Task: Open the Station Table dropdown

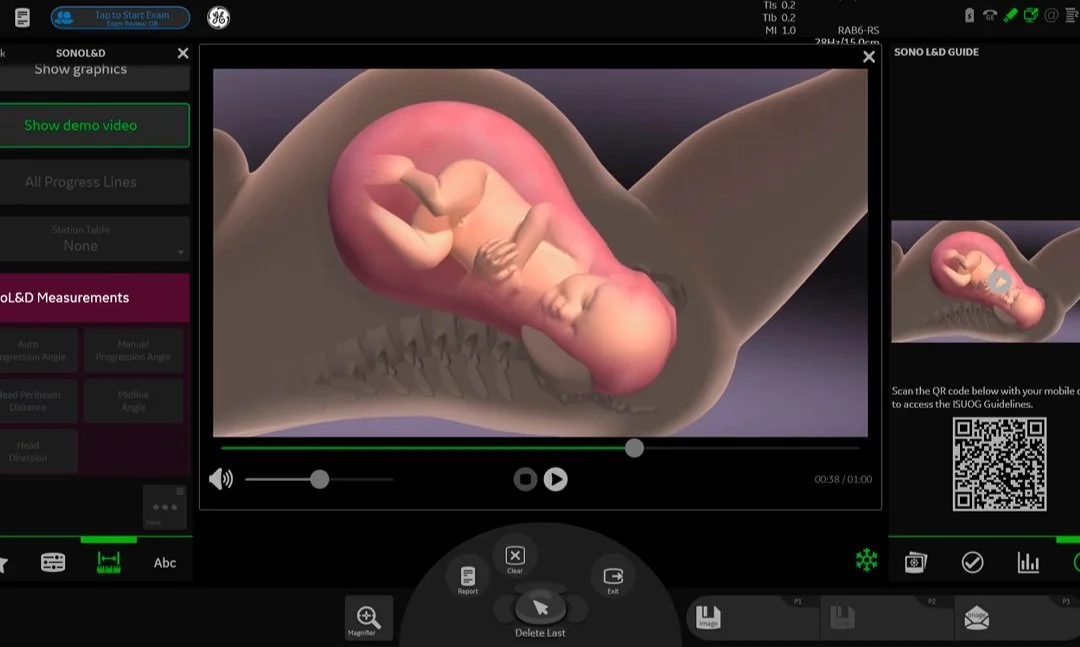Action: (x=94, y=238)
